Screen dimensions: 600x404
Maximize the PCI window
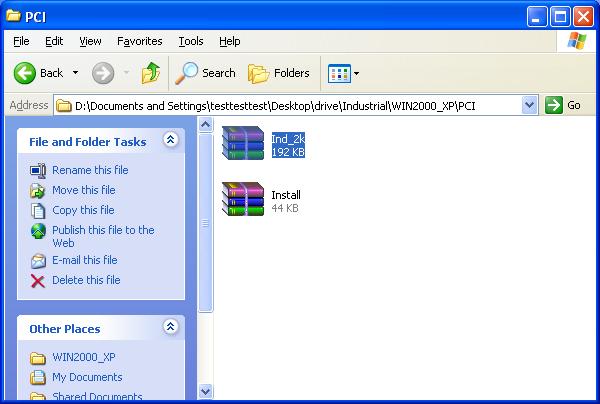[x=560, y=17]
